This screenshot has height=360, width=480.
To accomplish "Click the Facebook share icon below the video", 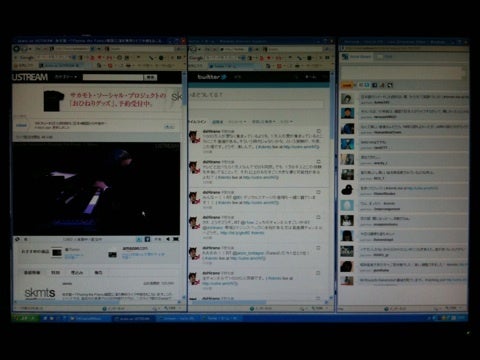I will tap(147, 239).
